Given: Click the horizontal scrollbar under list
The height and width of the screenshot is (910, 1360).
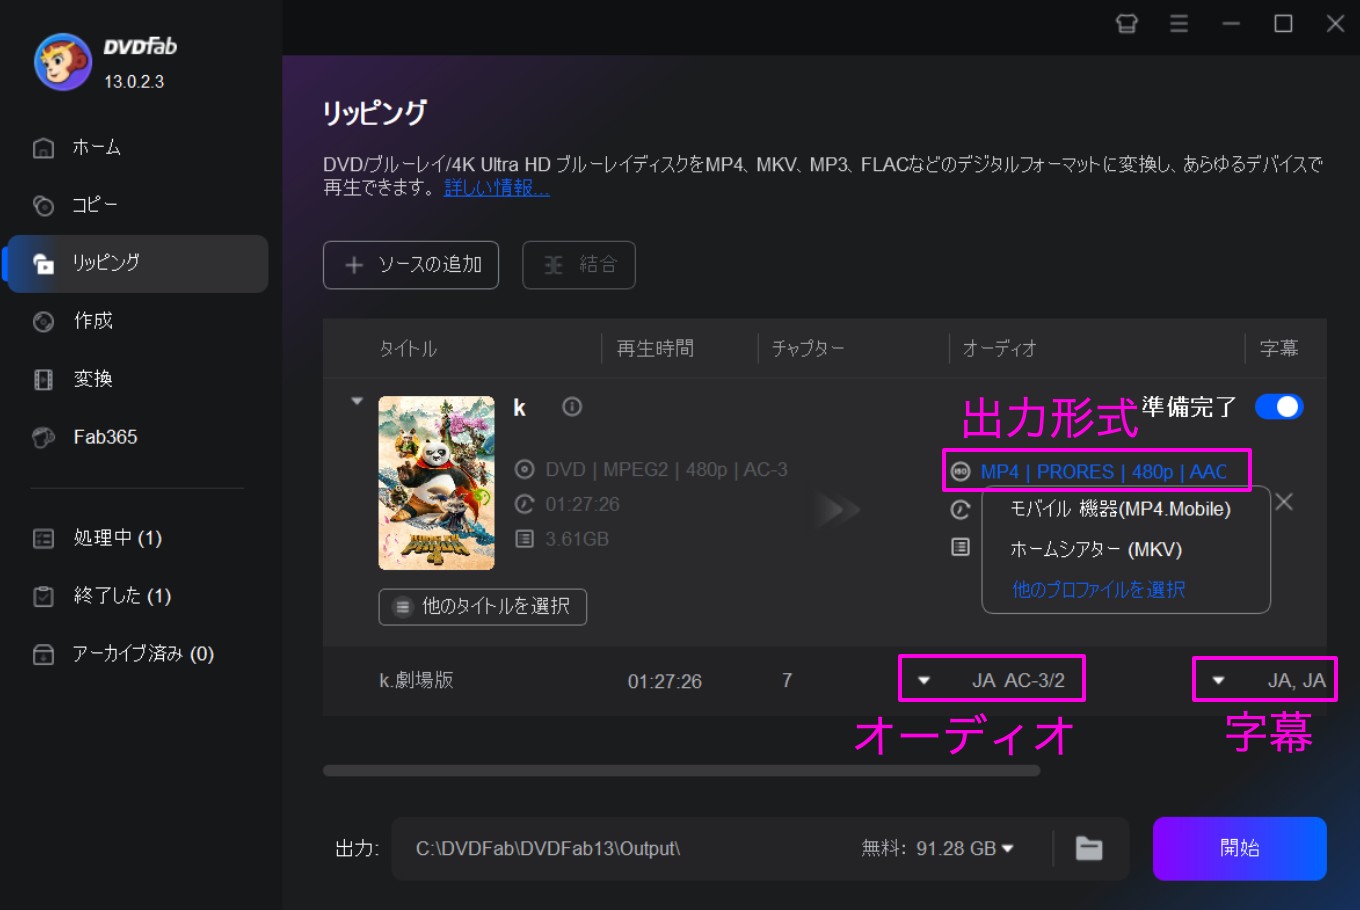Looking at the screenshot, I should click(x=681, y=771).
